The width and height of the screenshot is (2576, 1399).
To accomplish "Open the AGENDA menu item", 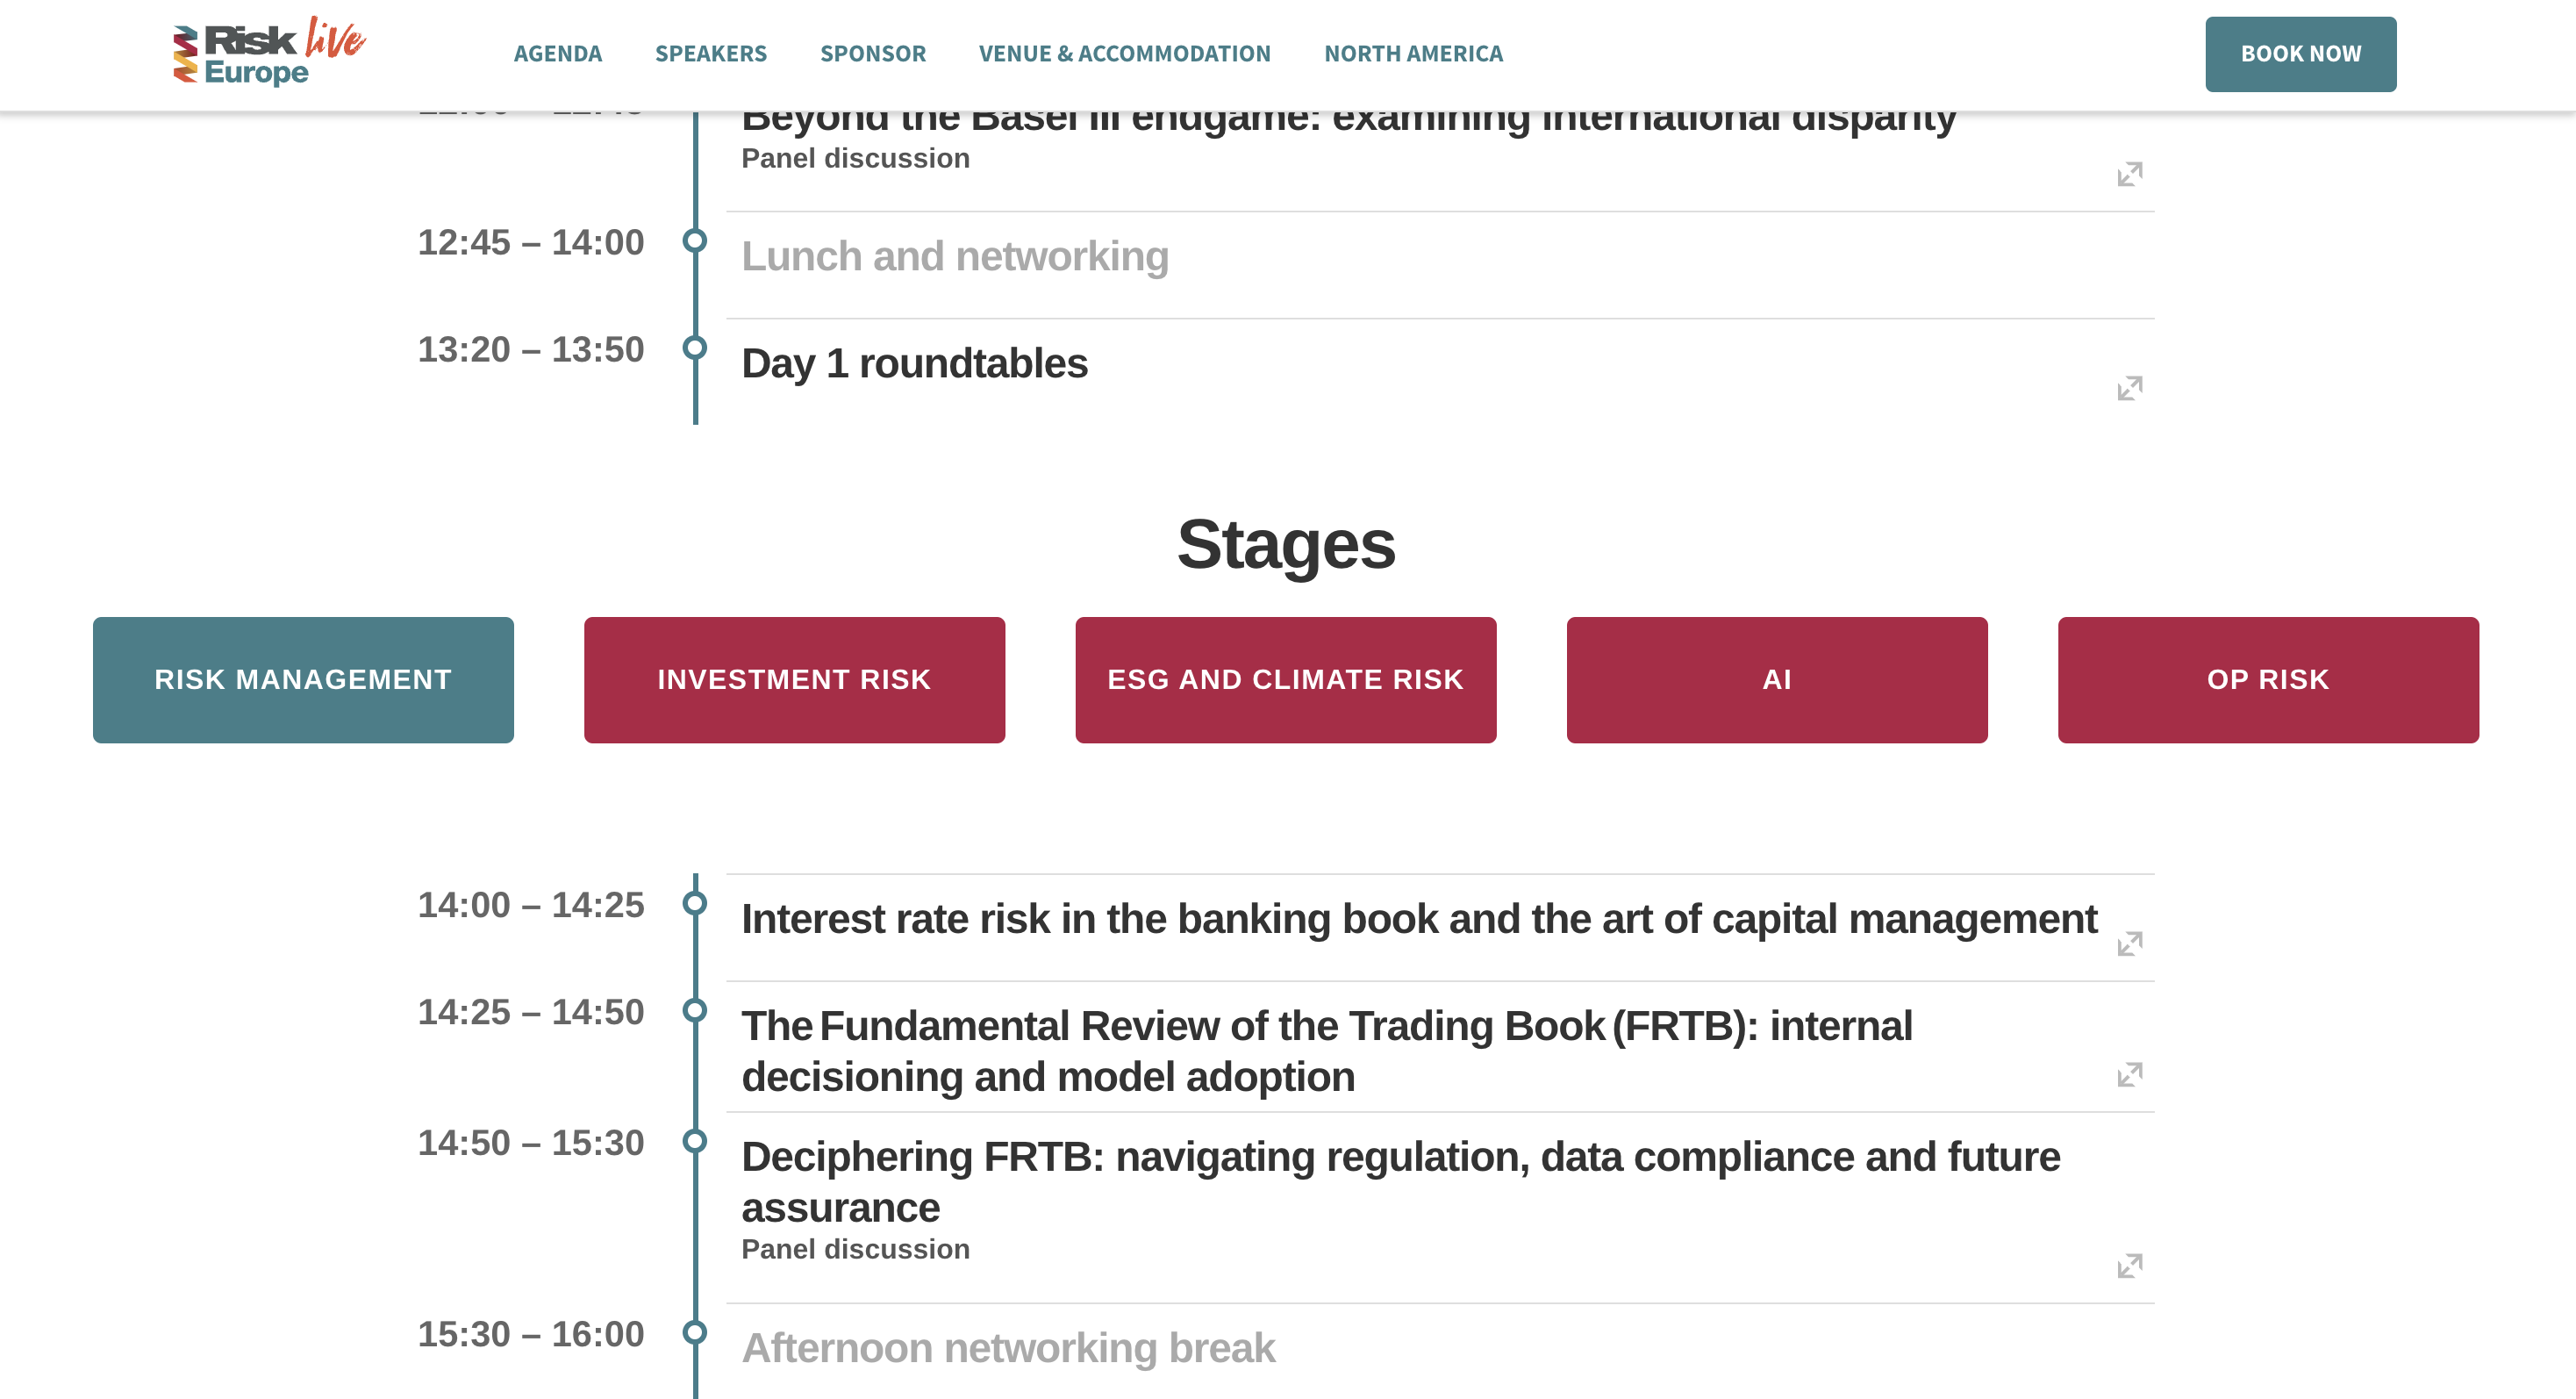I will coord(558,54).
